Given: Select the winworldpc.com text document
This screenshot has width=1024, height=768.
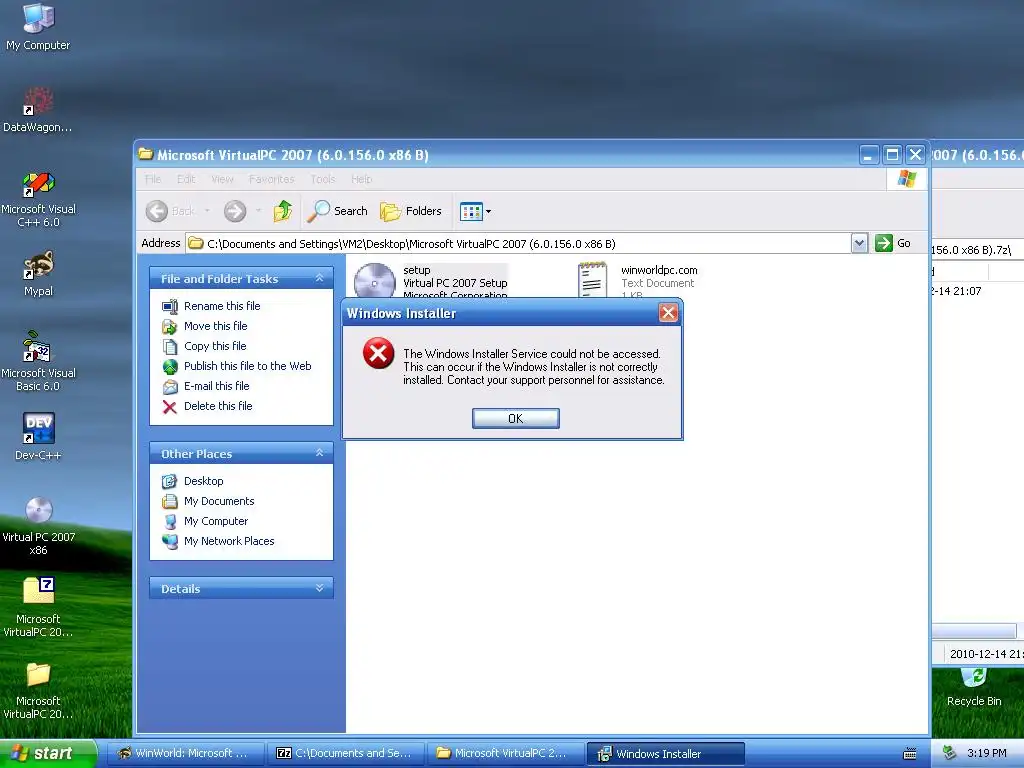Looking at the screenshot, I should 639,281.
